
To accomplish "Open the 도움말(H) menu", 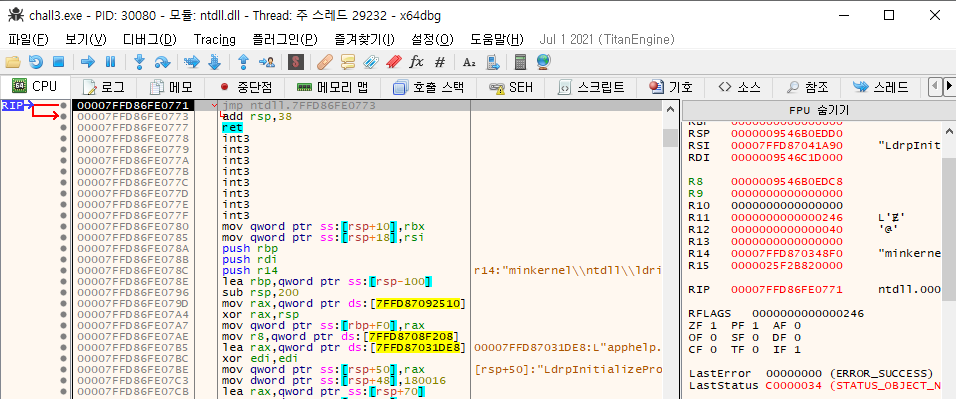I will point(497,40).
